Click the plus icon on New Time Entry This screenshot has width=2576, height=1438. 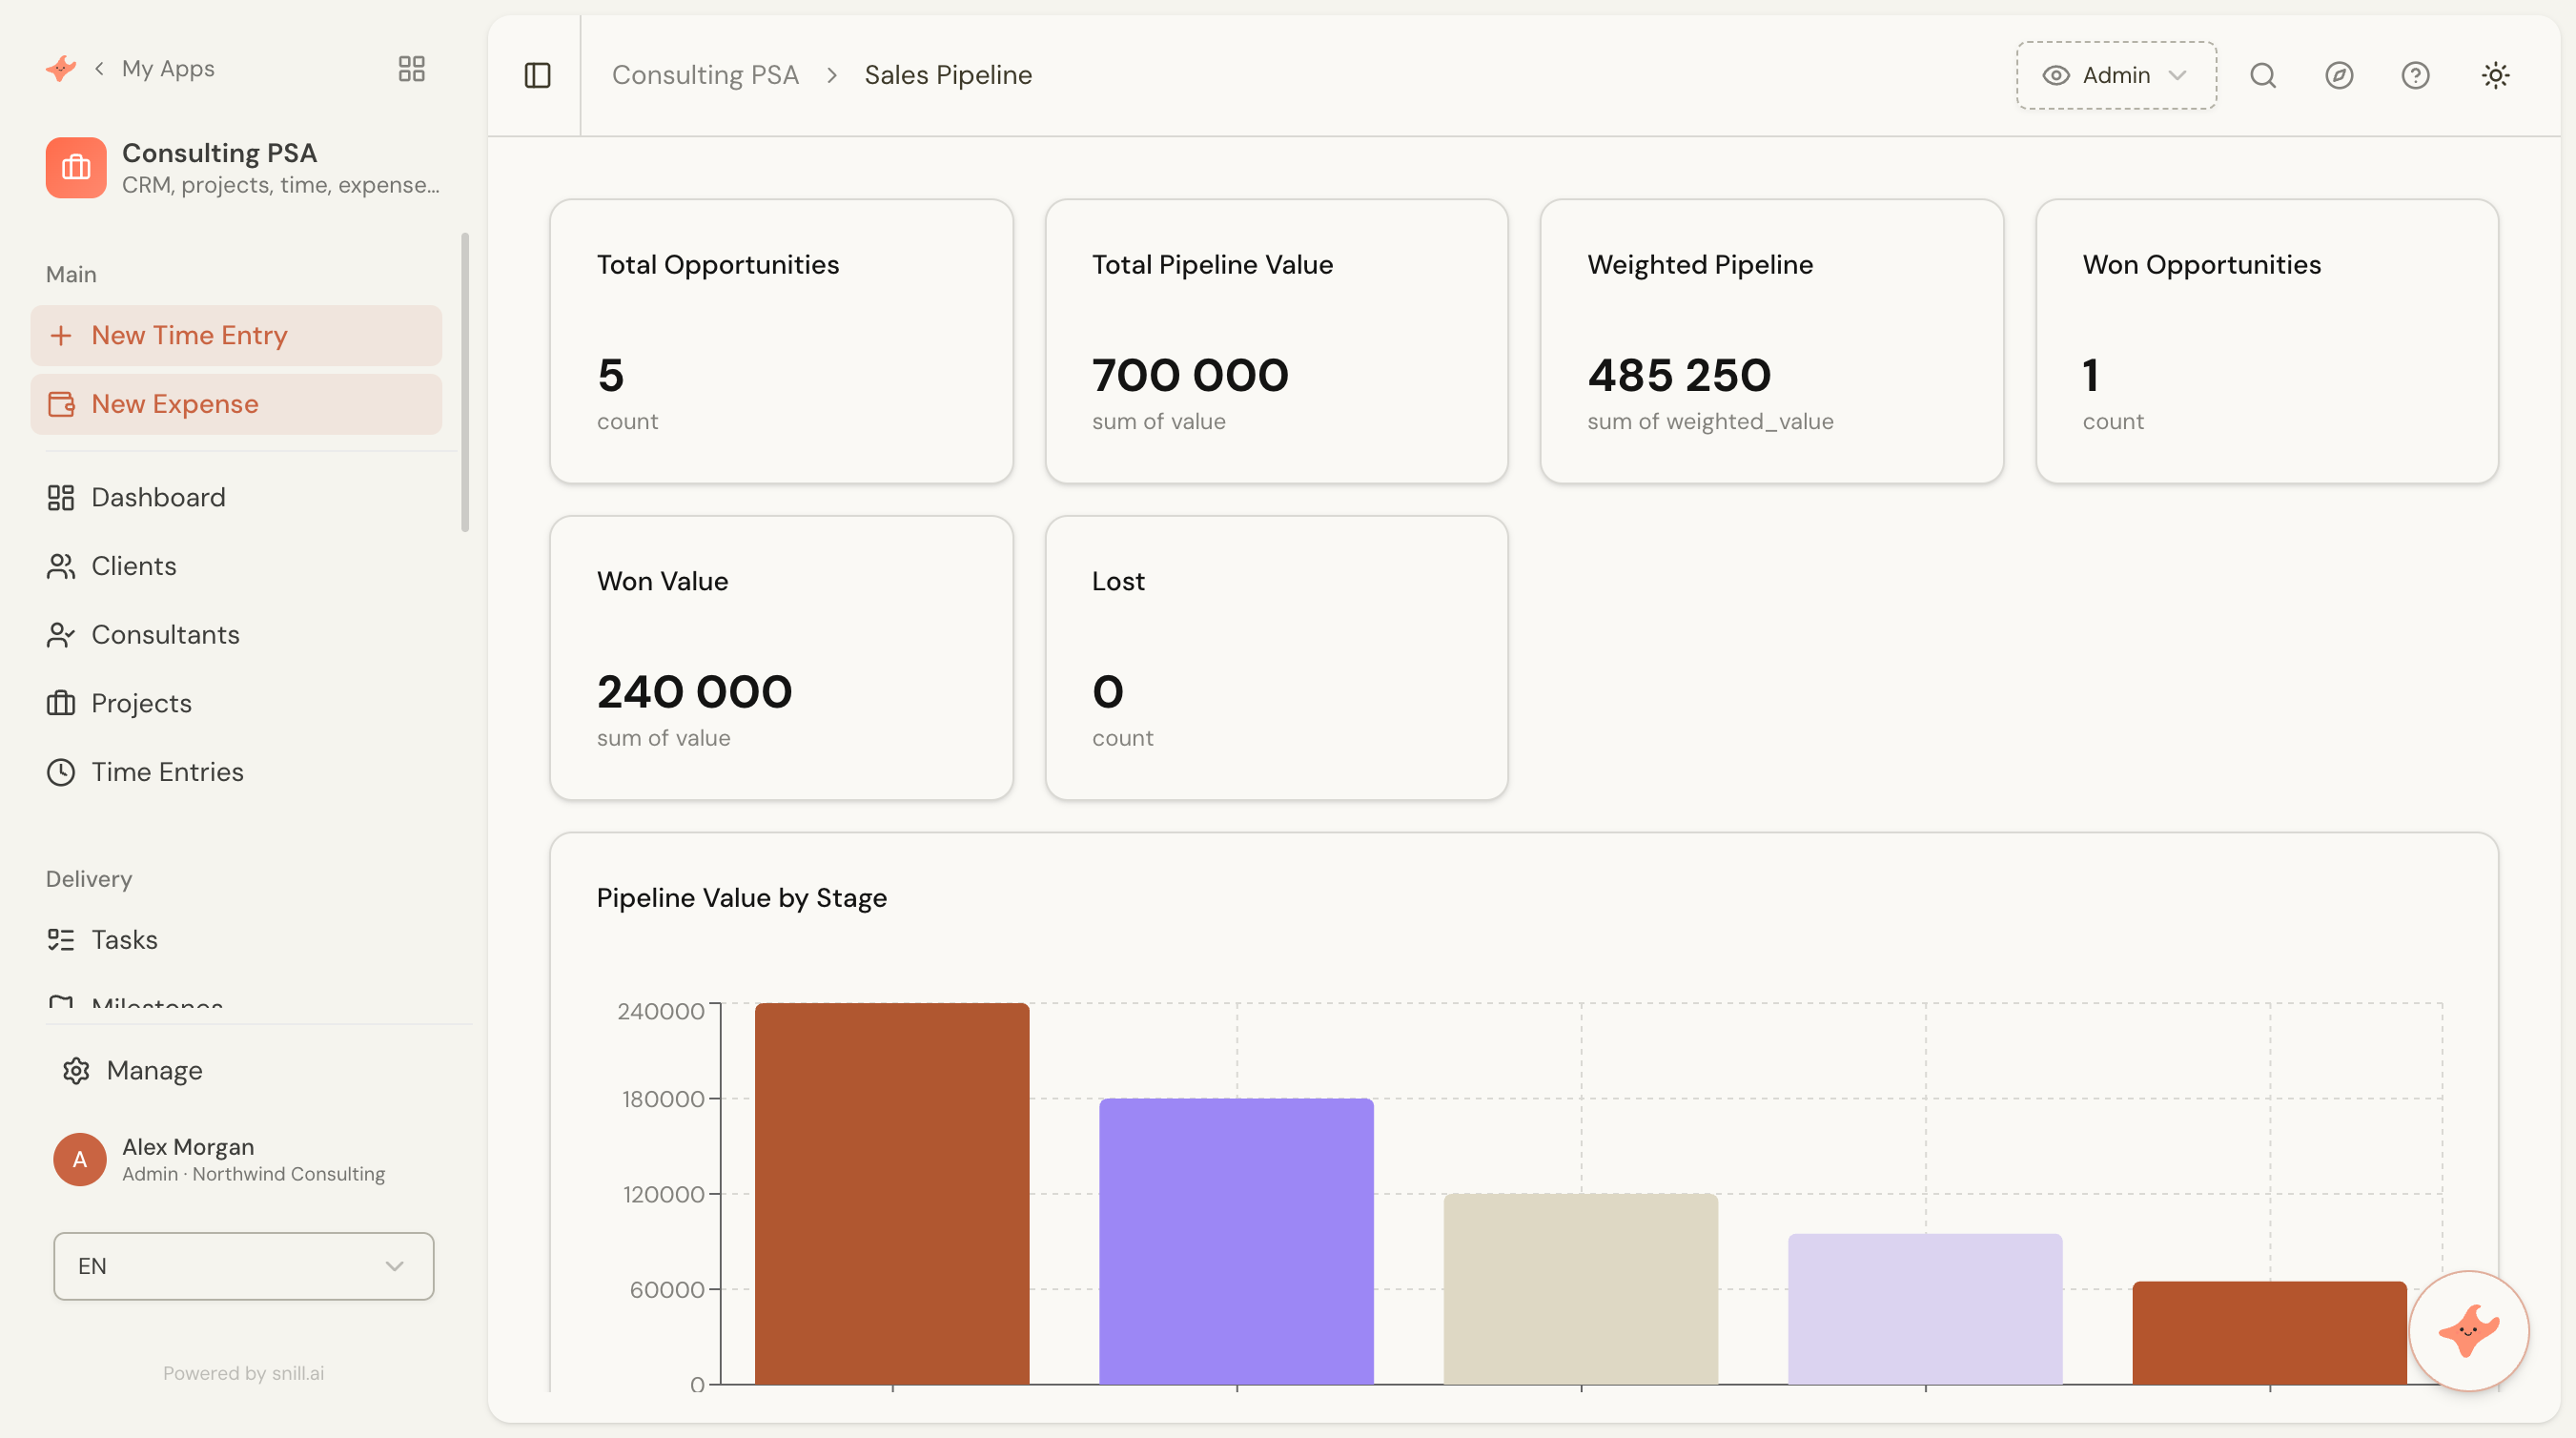(61, 335)
